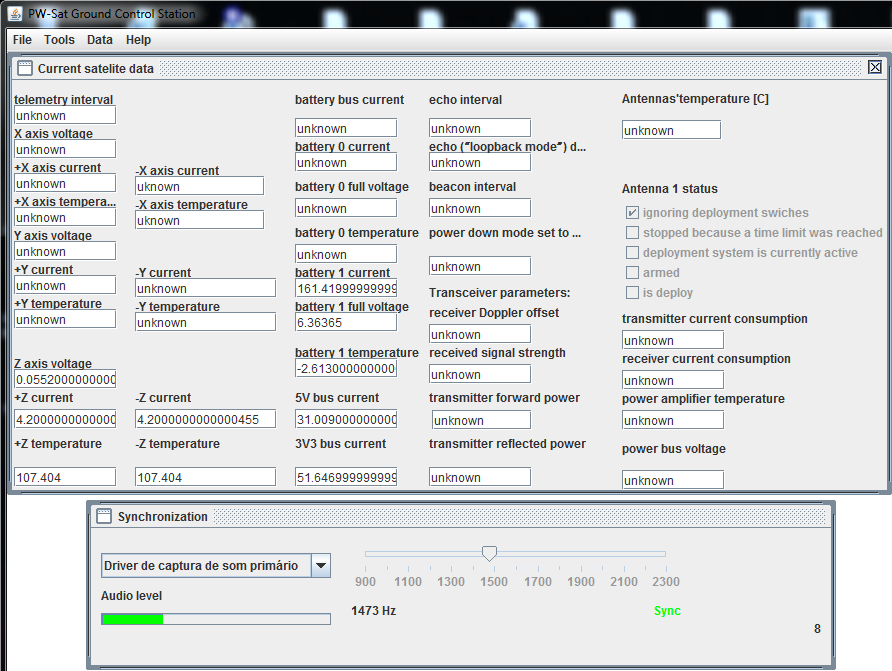Click the battery 0 current field
The height and width of the screenshot is (671, 892).
[346, 163]
